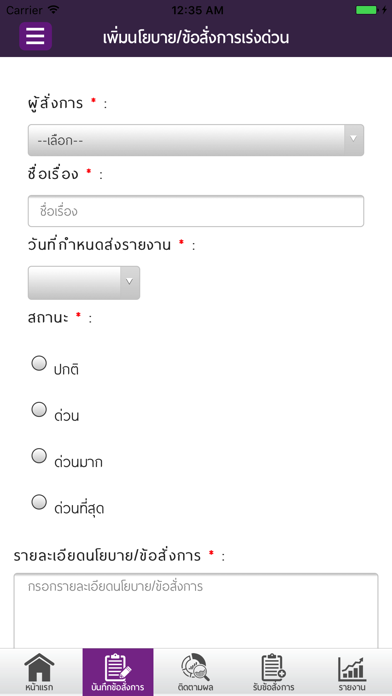Image resolution: width=392 pixels, height=696 pixels.
Task: Select the ปกติ radio button
Action: [x=39, y=364]
